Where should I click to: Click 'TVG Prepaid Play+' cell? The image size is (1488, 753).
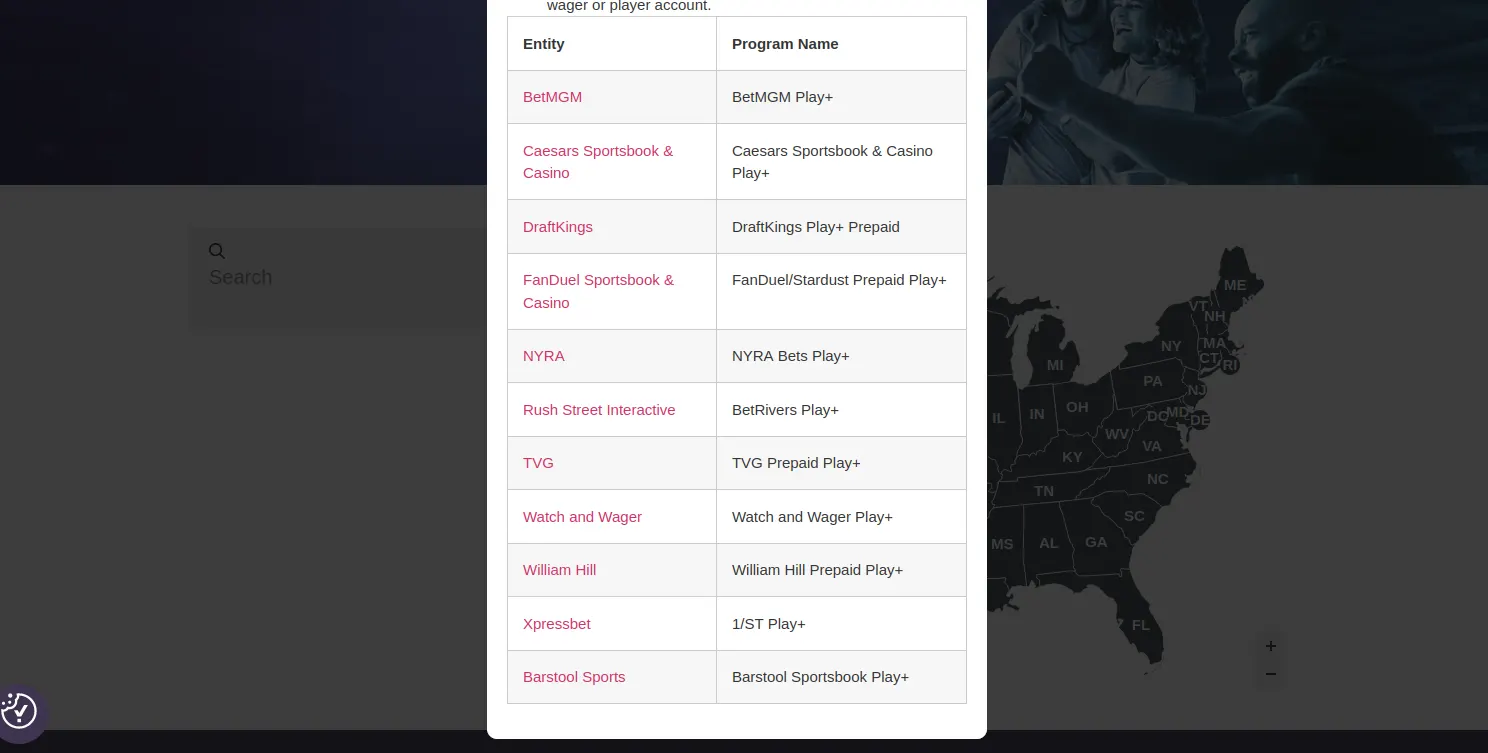tap(841, 463)
